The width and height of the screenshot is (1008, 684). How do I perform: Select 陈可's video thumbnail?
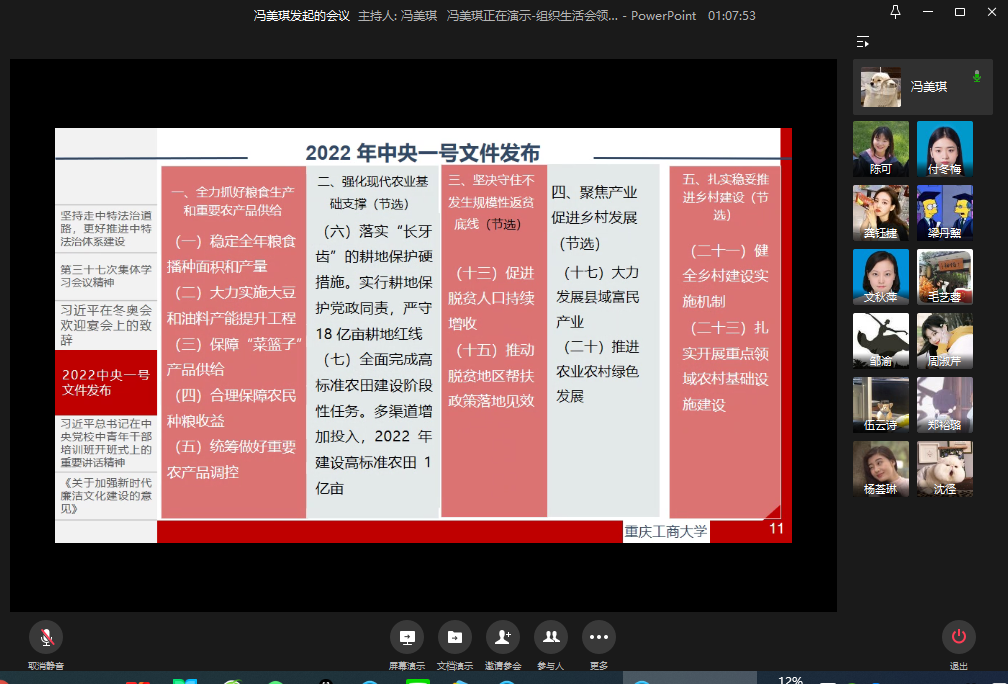tap(880, 149)
